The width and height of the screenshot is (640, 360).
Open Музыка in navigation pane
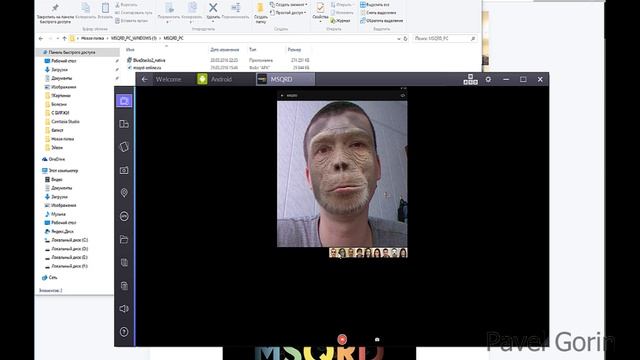[x=58, y=214]
